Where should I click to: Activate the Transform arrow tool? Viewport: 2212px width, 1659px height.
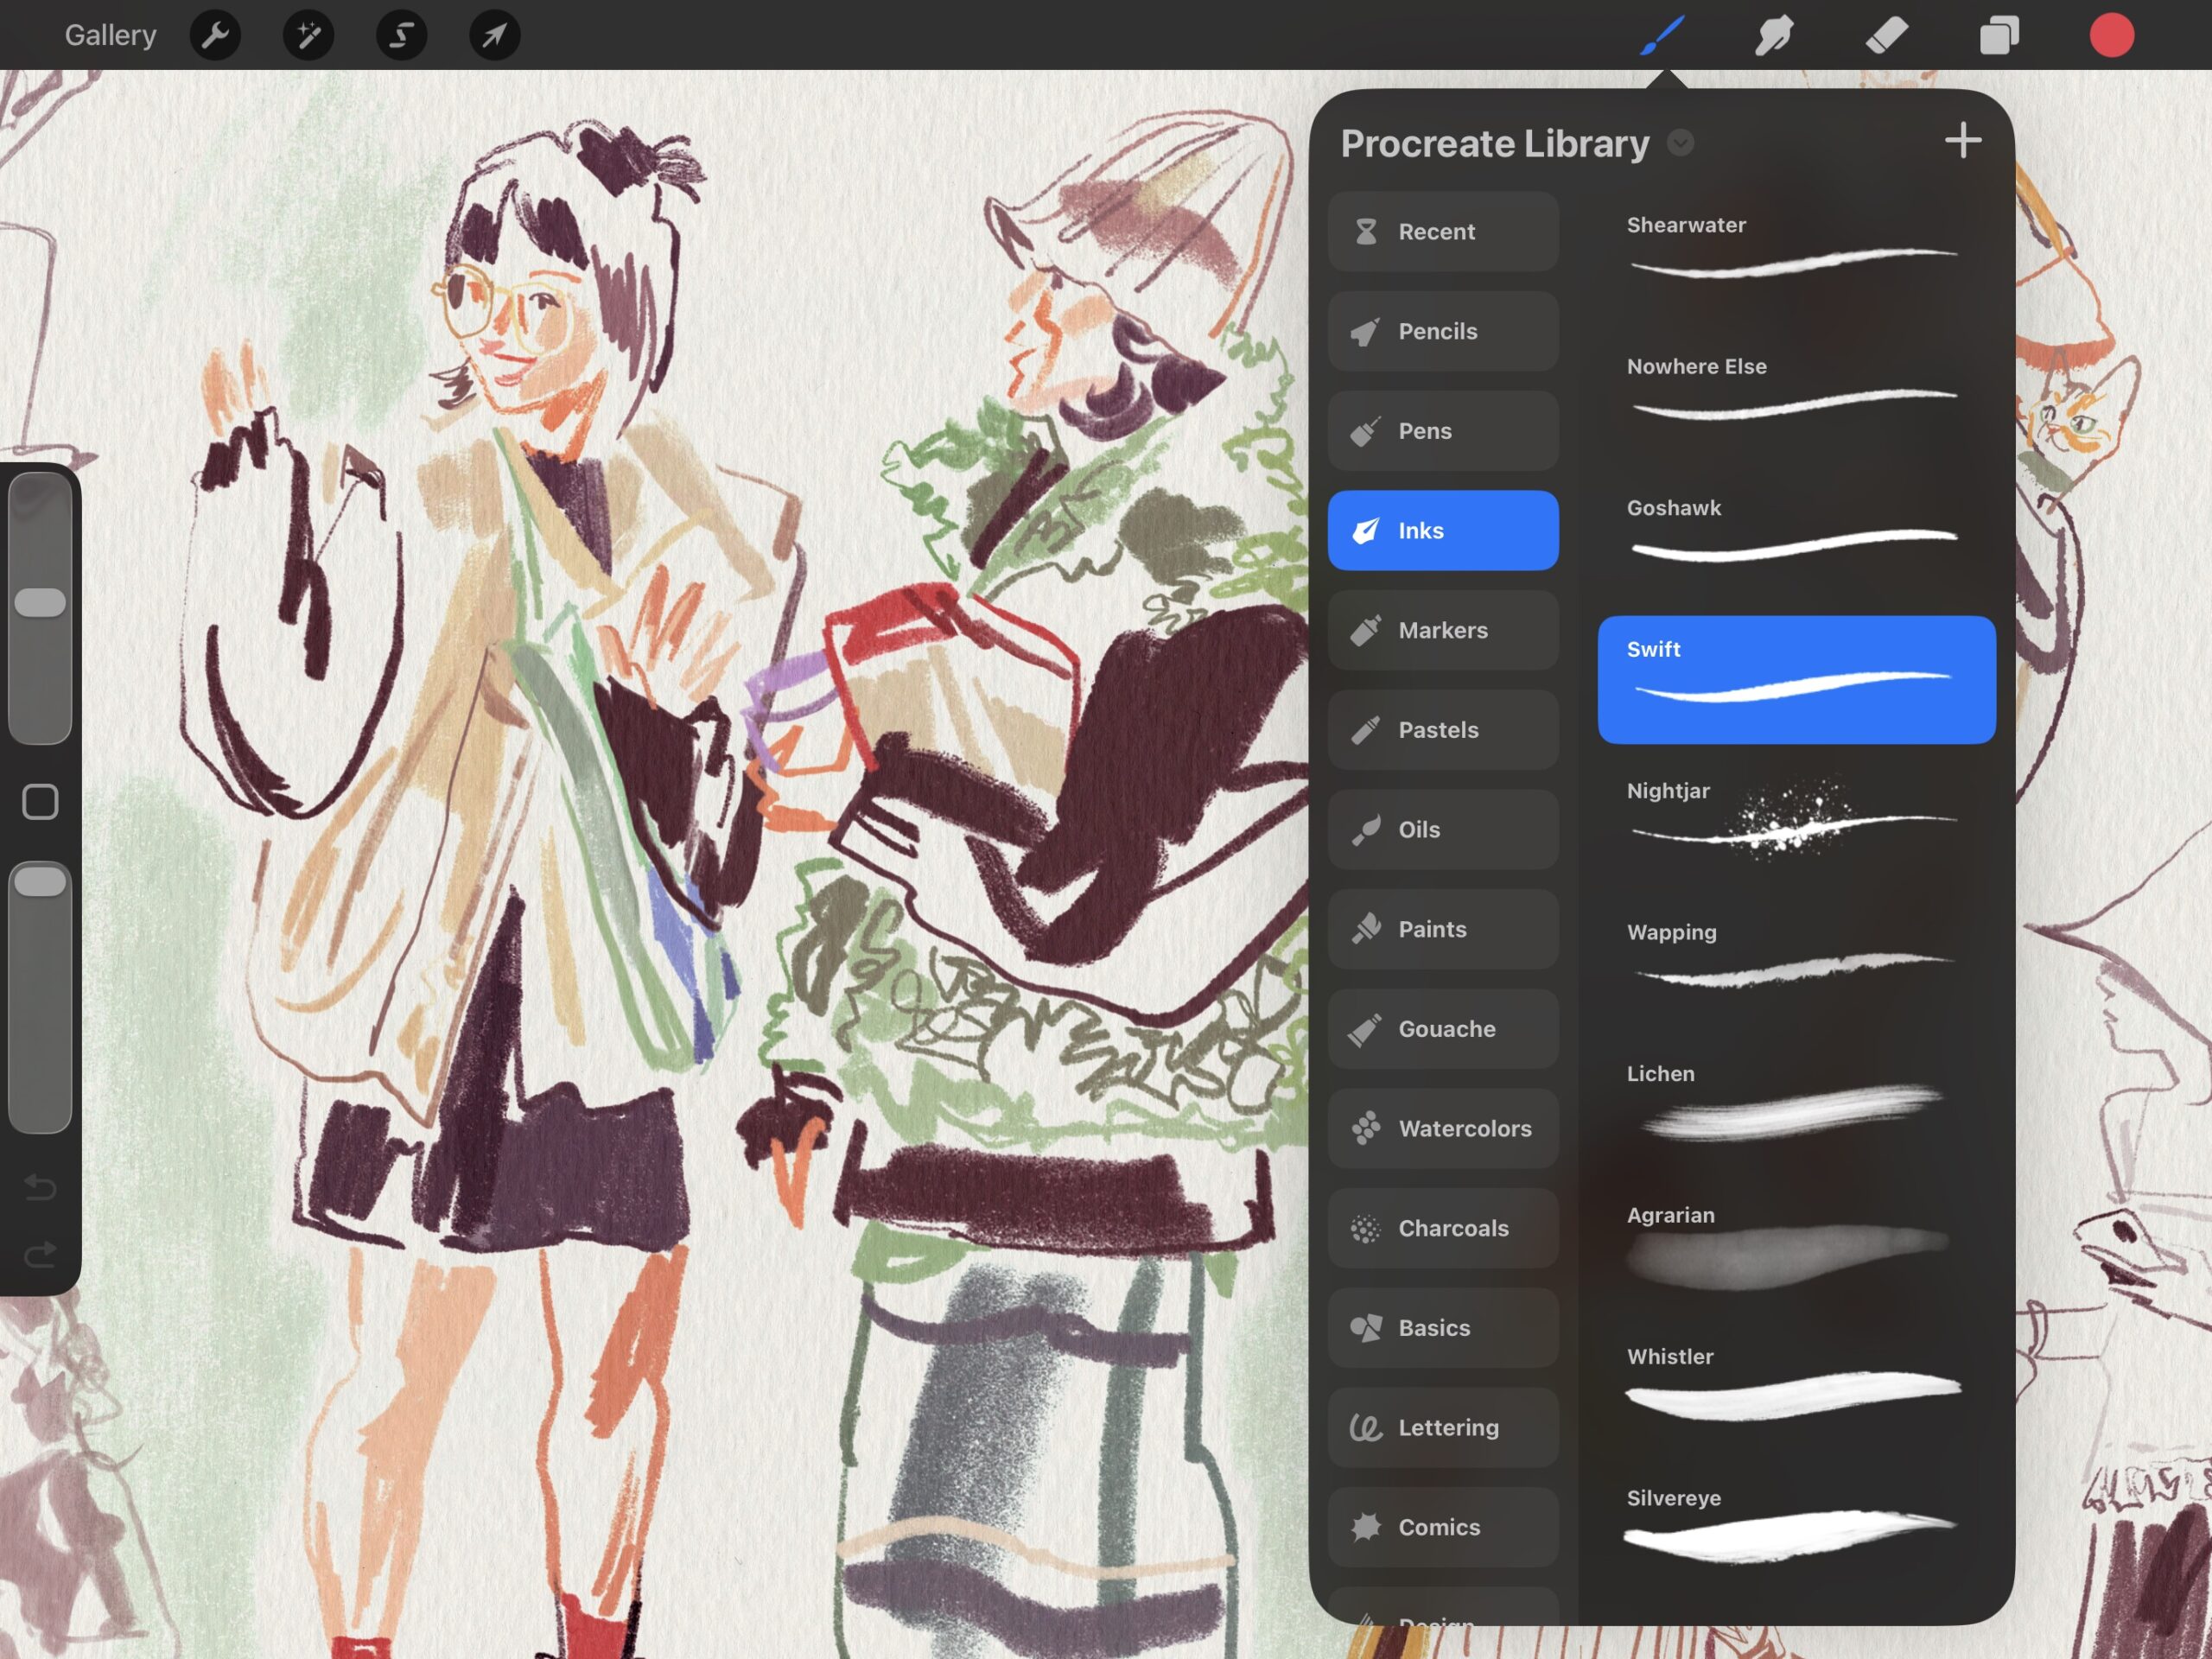pyautogui.click(x=494, y=36)
